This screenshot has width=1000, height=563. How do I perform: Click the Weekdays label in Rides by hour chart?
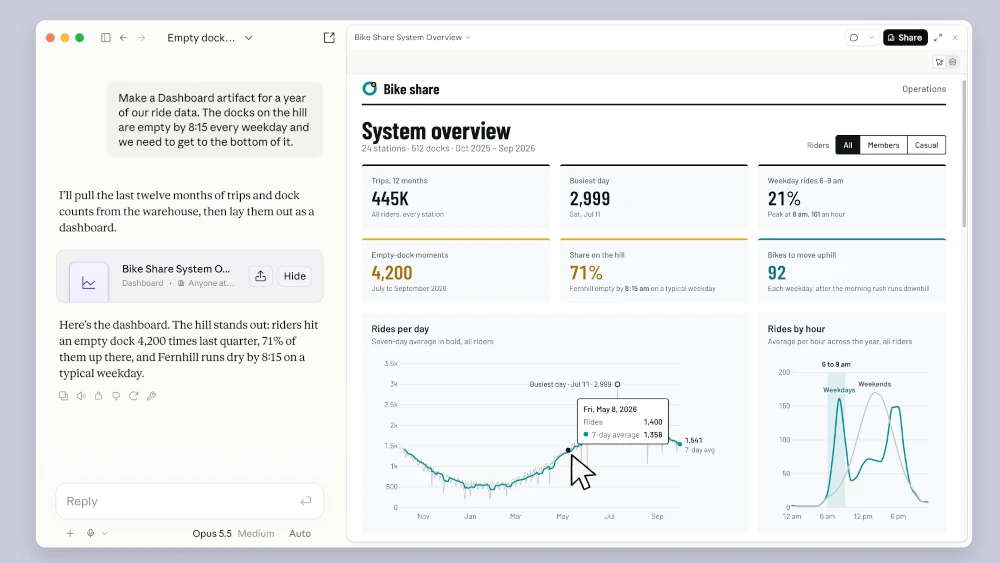[839, 390]
